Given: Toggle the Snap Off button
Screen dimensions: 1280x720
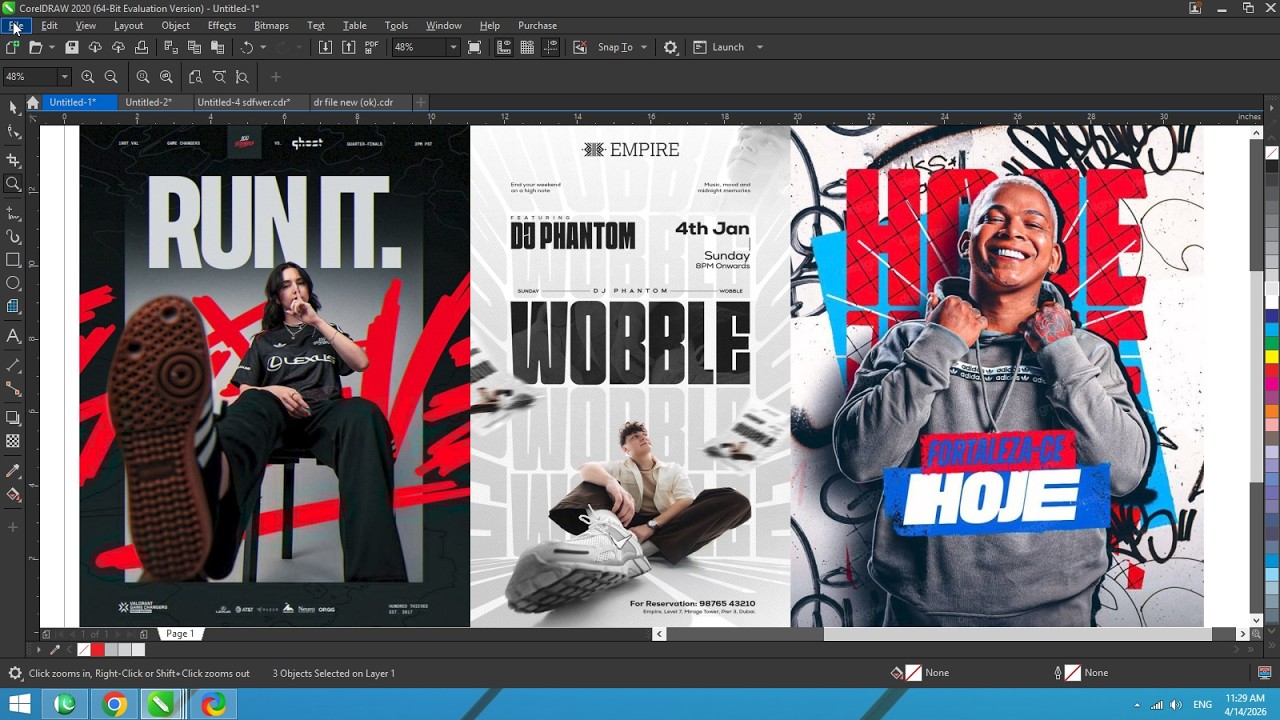Looking at the screenshot, I should [580, 47].
